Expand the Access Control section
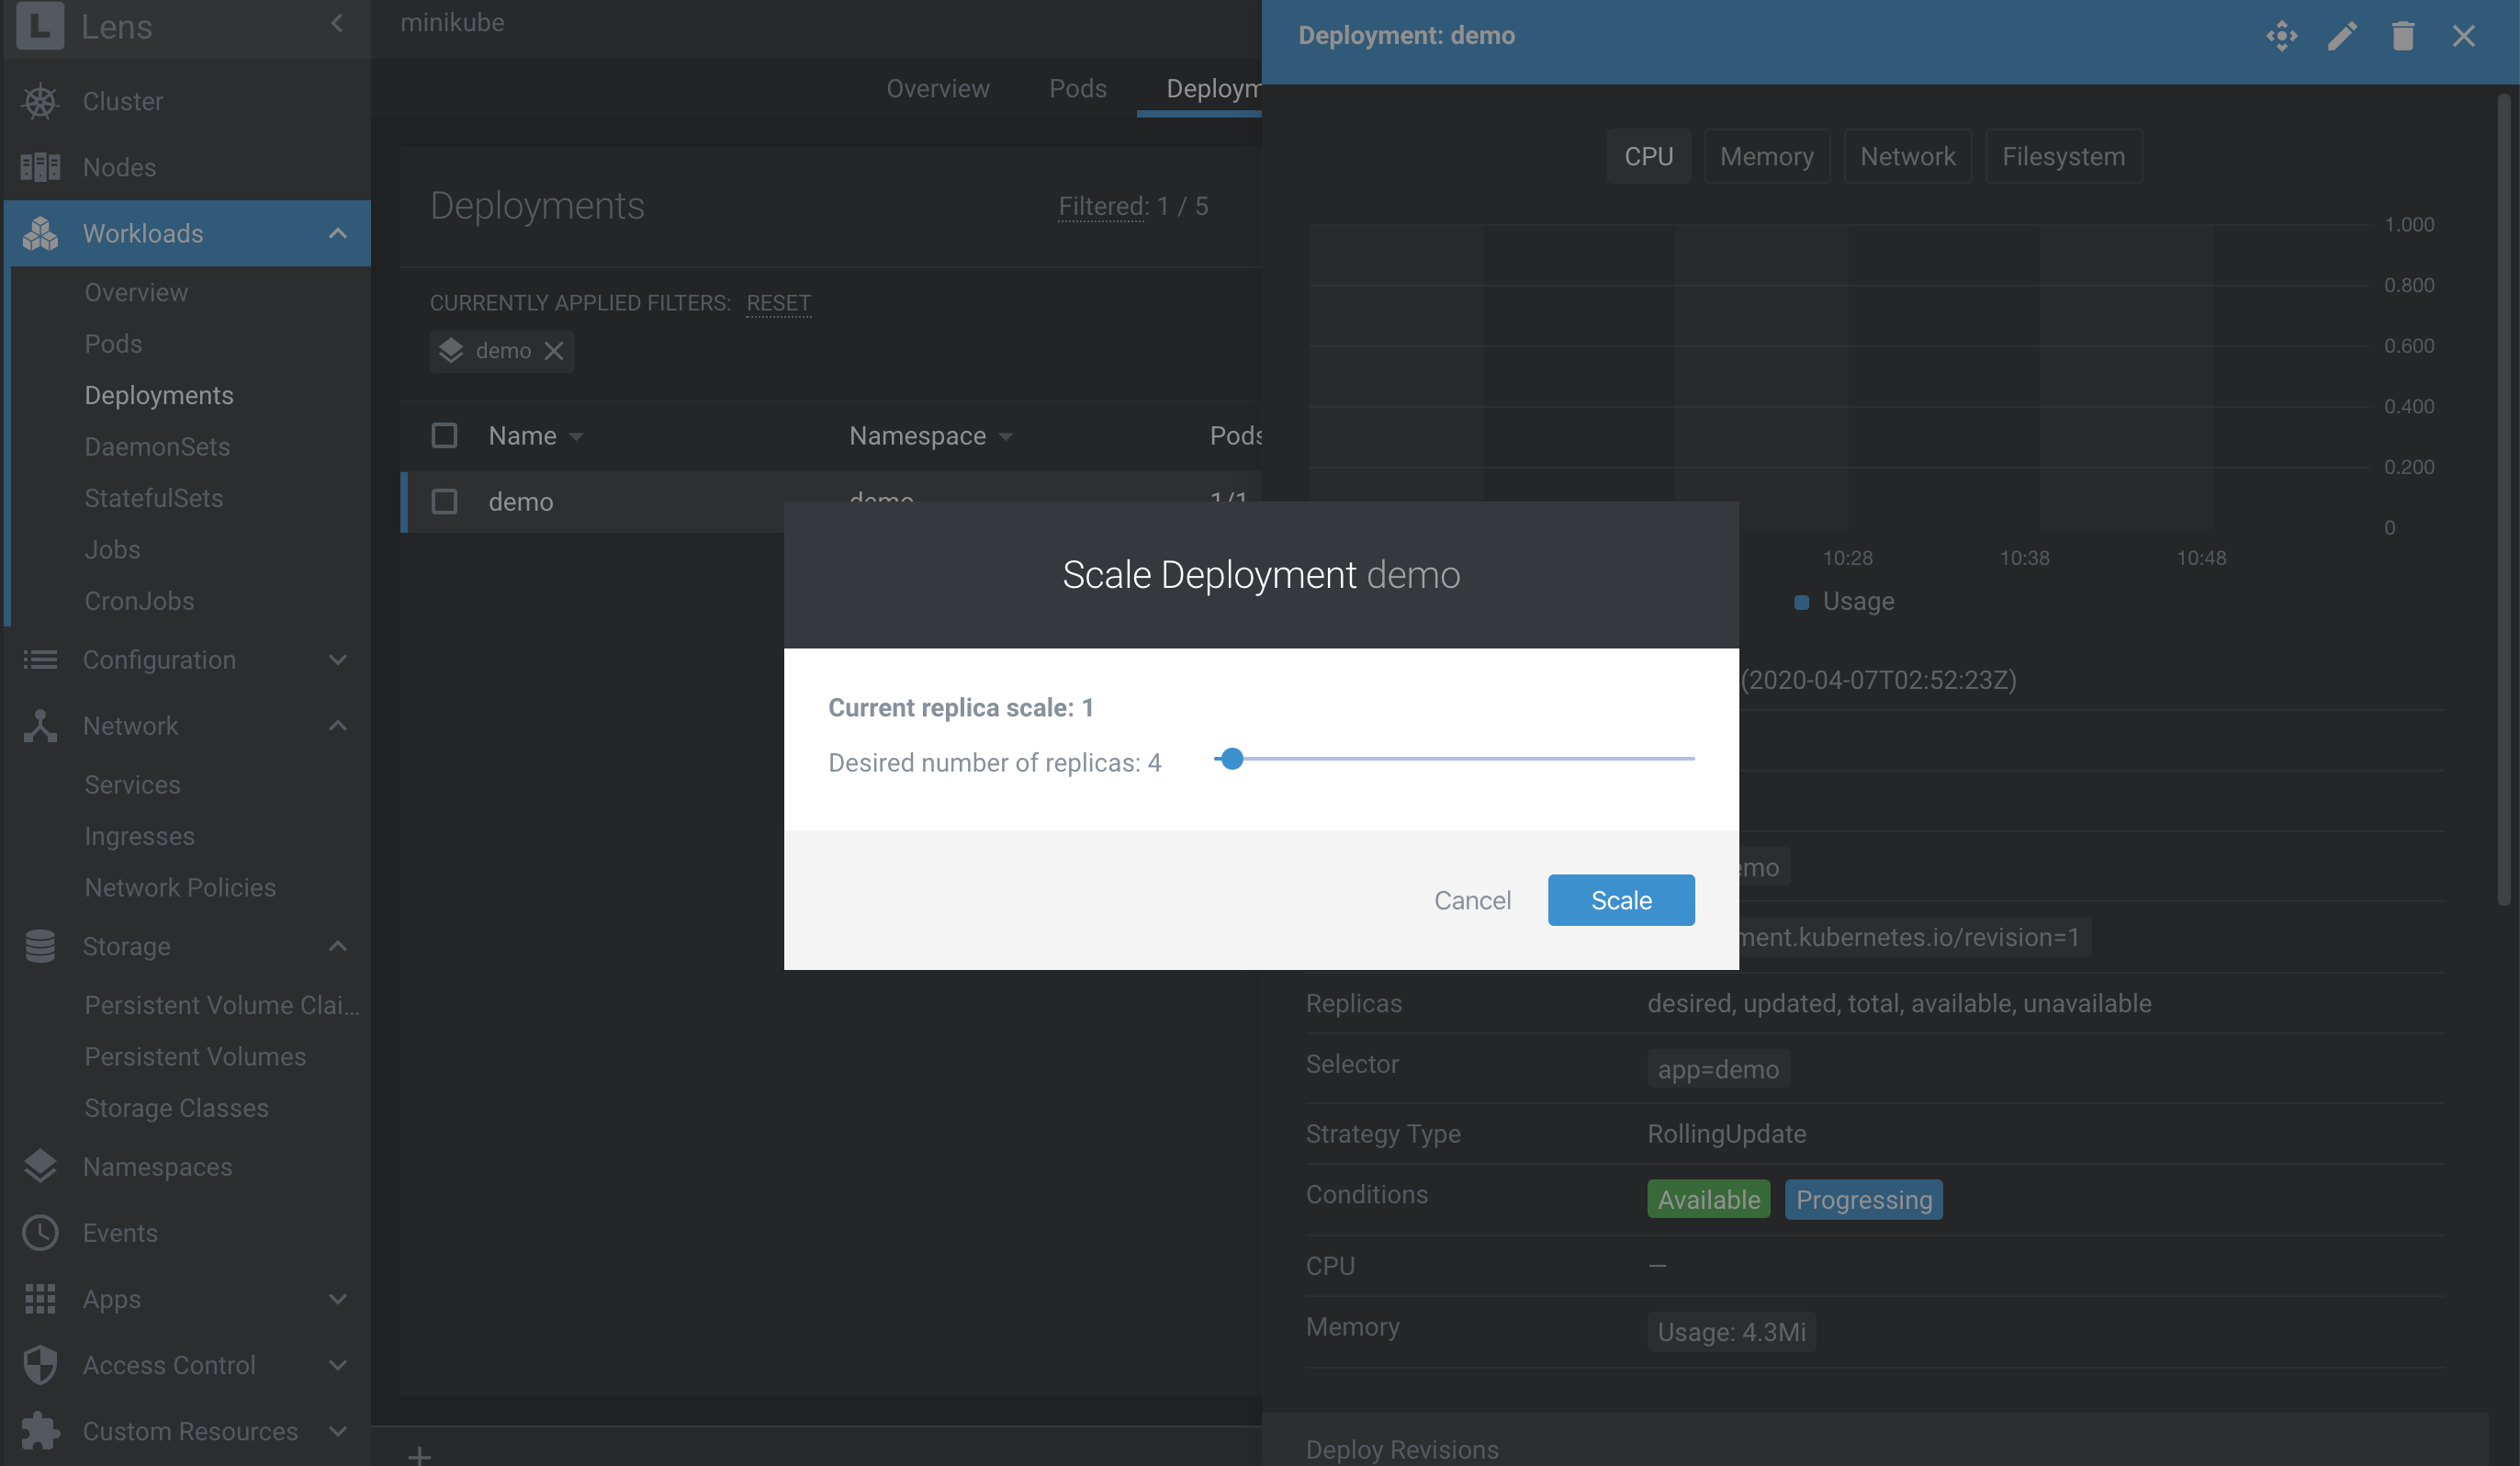2520x1466 pixels. point(338,1365)
